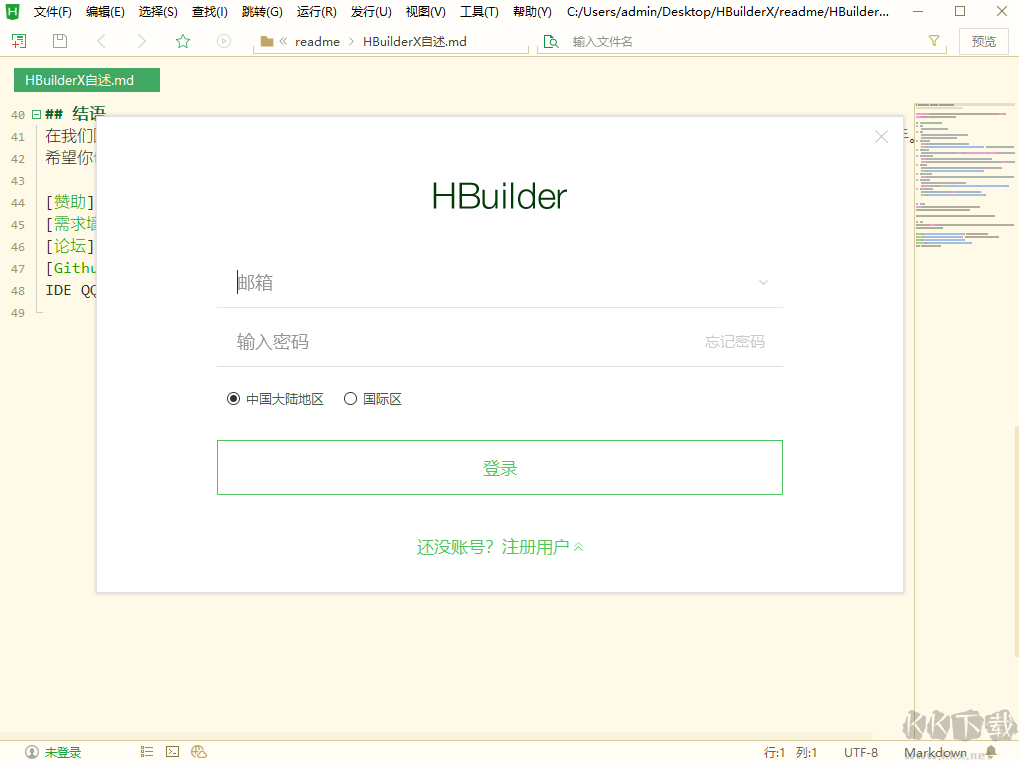Click the code minimap on the right
The width and height of the screenshot is (1019, 762).
[964, 175]
